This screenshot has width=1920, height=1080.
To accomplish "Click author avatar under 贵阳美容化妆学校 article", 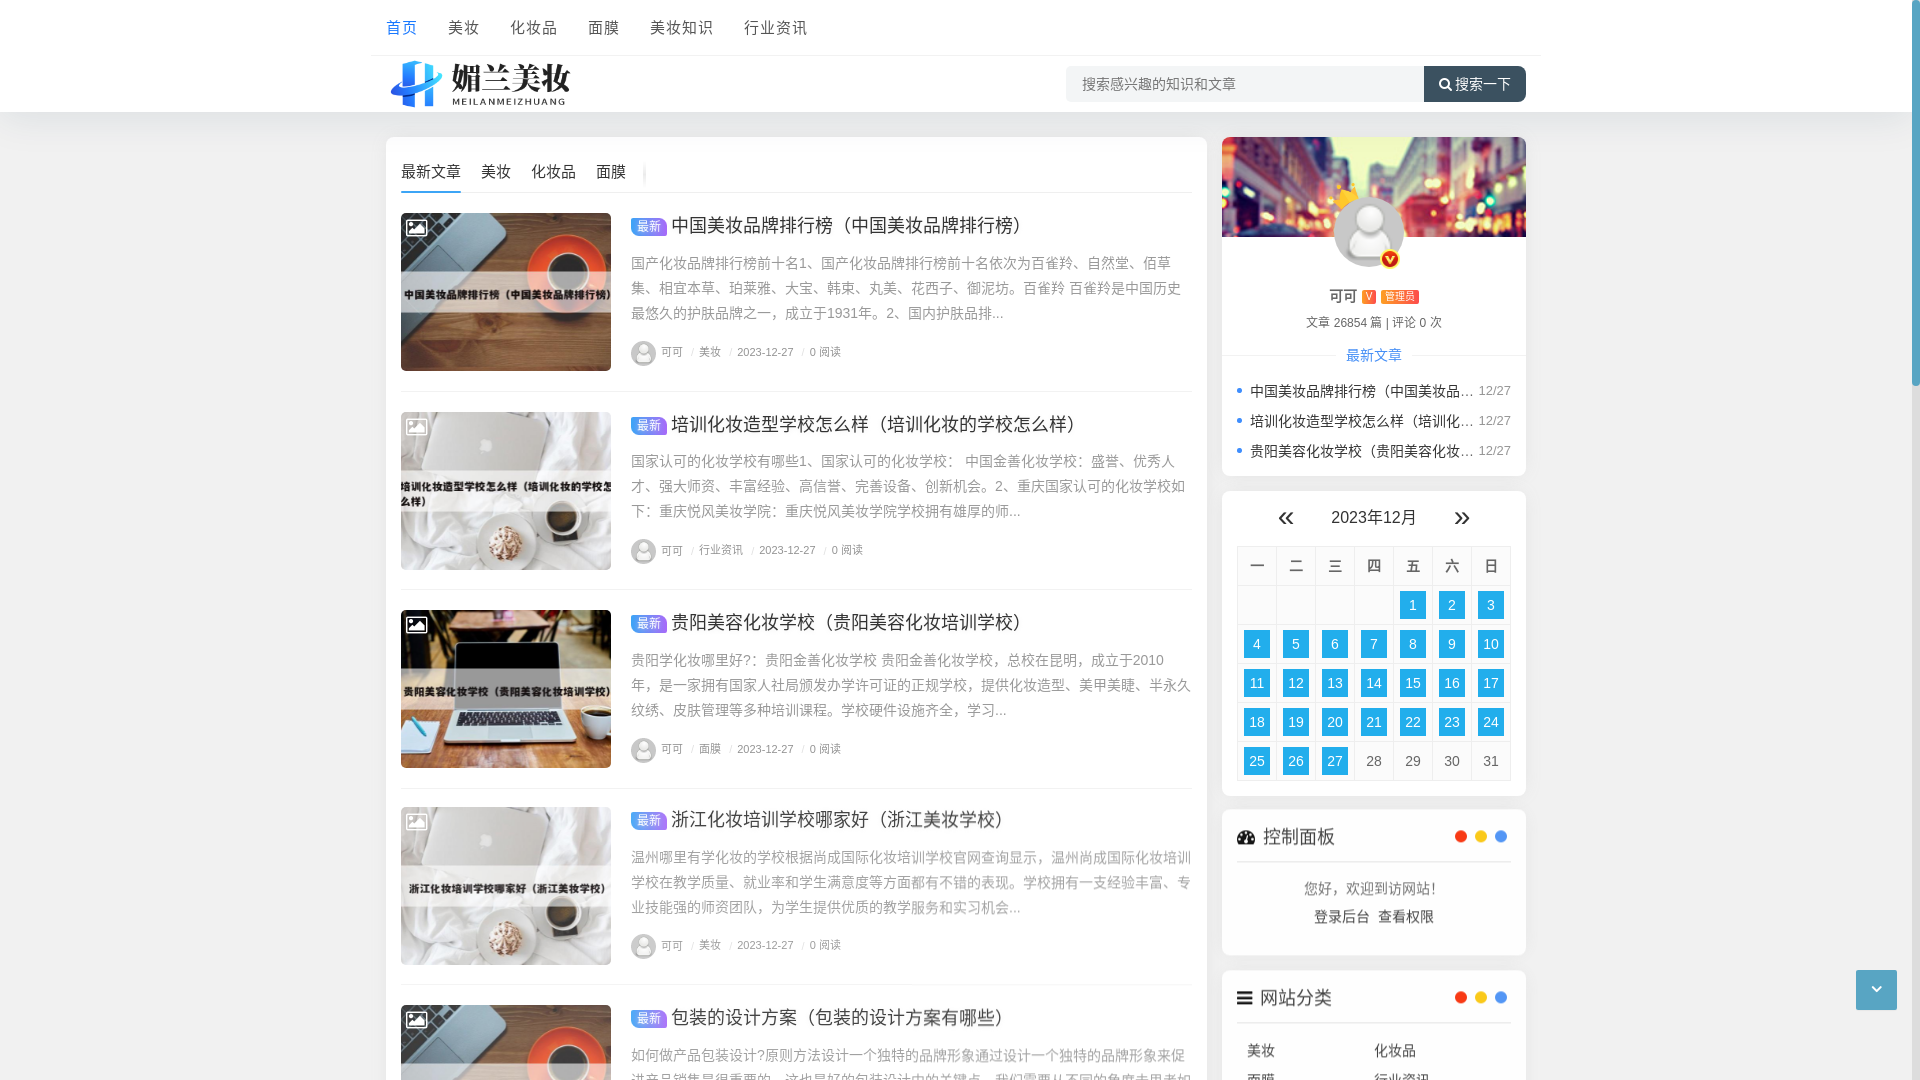I will tap(643, 750).
